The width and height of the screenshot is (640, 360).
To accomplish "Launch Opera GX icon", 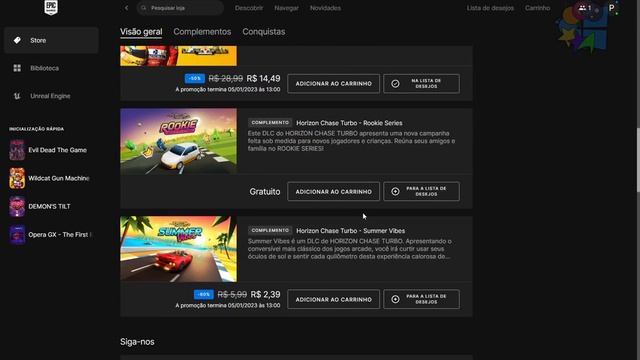I will click(17, 234).
